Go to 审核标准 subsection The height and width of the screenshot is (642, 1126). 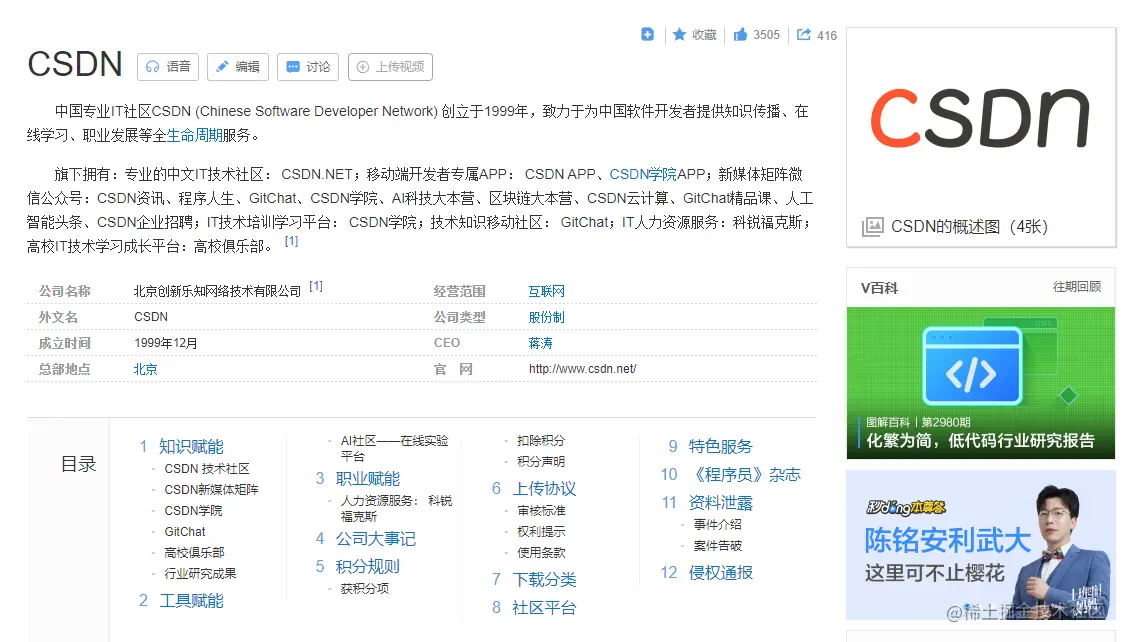tap(541, 511)
